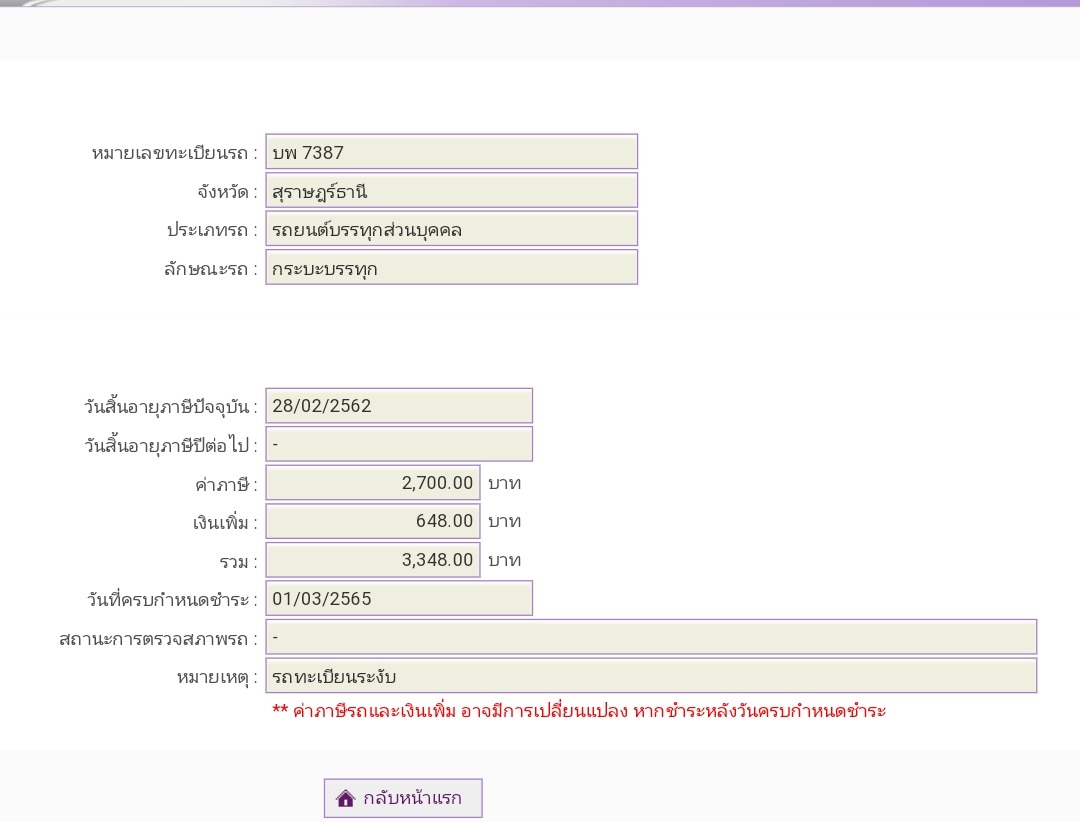This screenshot has height=822, width=1080.
Task: Click the red note about ค่าภาษีรถและเงินเพิ่ม
Action: point(579,710)
